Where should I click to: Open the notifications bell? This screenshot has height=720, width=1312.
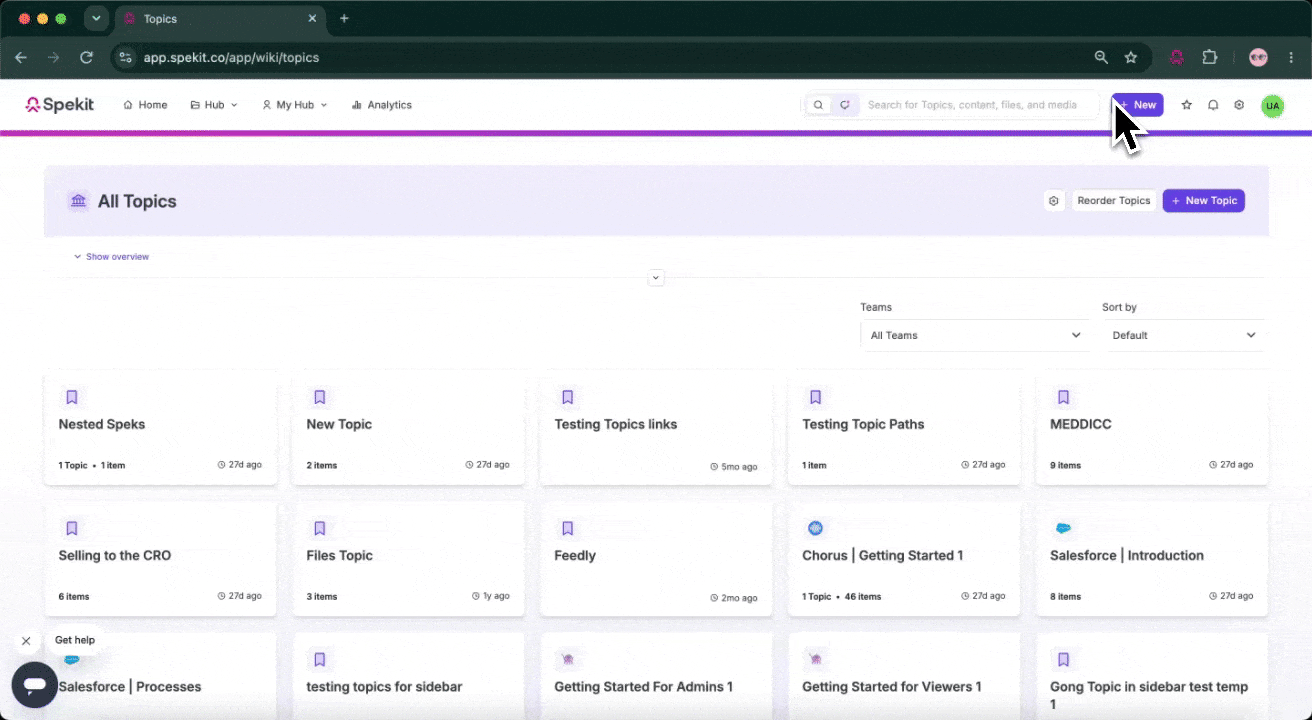1213,105
